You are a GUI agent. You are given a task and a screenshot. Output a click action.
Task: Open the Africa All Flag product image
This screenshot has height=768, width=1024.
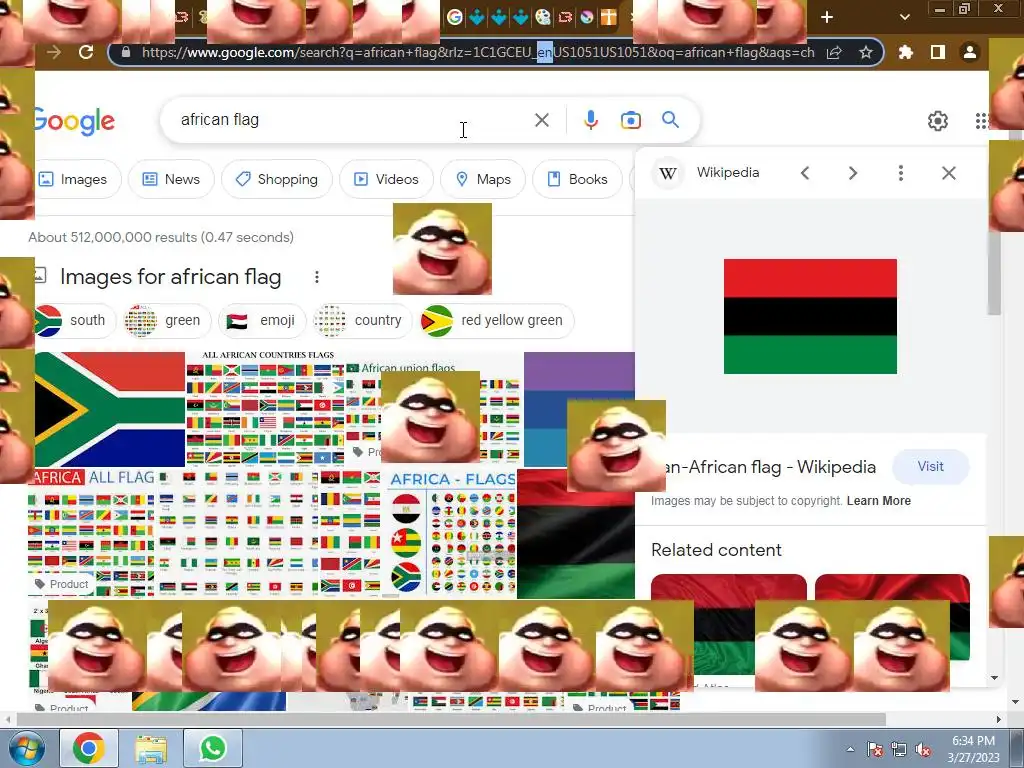pos(91,532)
